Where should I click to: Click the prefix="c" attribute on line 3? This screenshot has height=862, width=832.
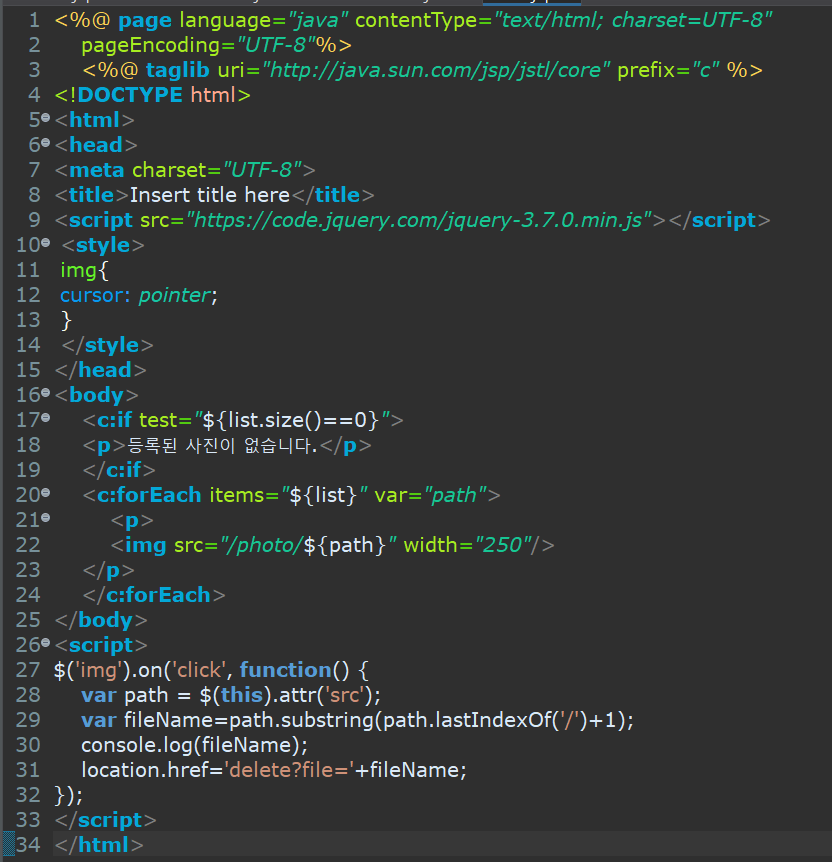[668, 70]
